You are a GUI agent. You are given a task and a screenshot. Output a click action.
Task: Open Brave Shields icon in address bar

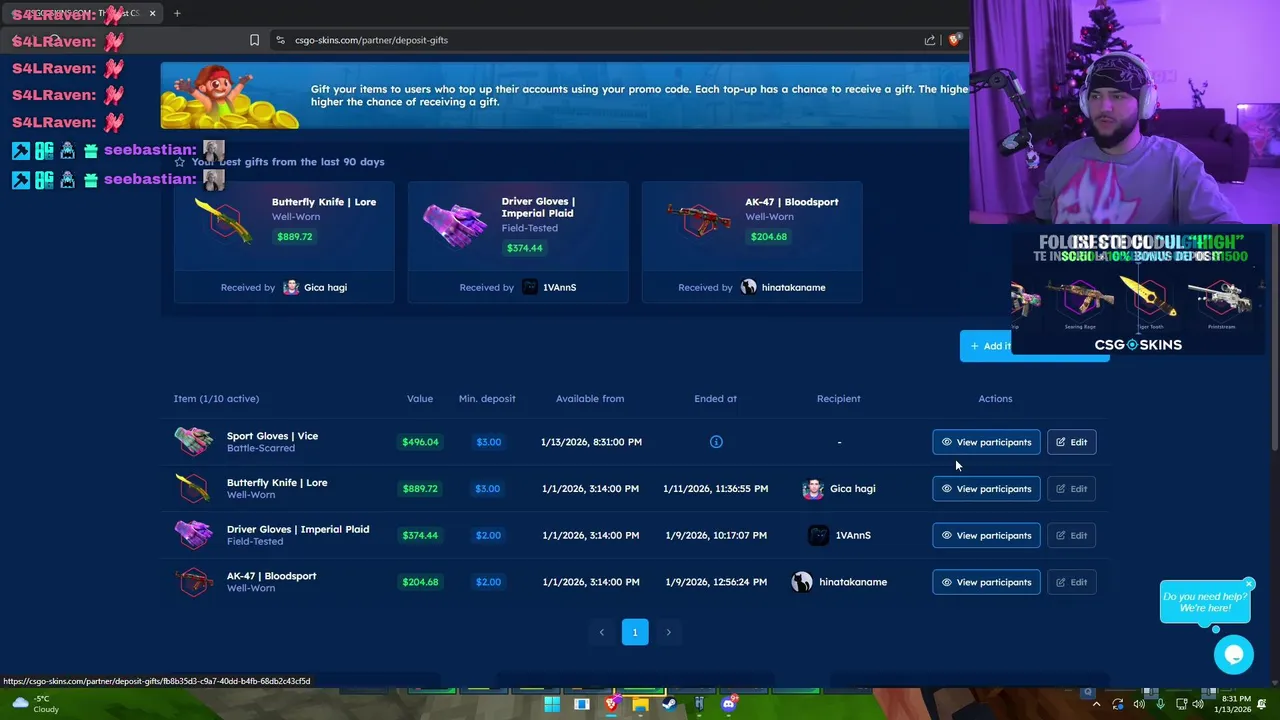(955, 40)
